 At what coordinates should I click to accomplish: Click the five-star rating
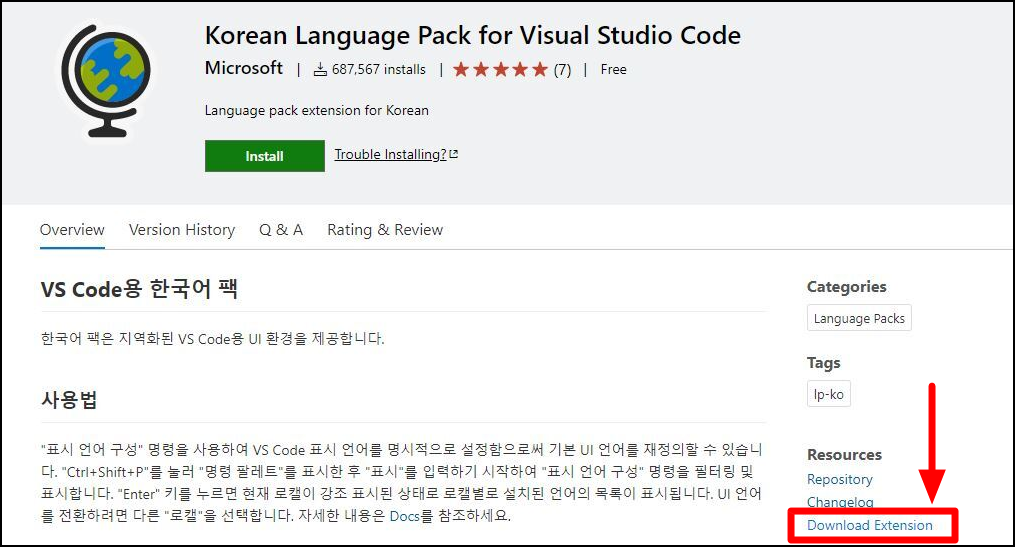click(500, 69)
